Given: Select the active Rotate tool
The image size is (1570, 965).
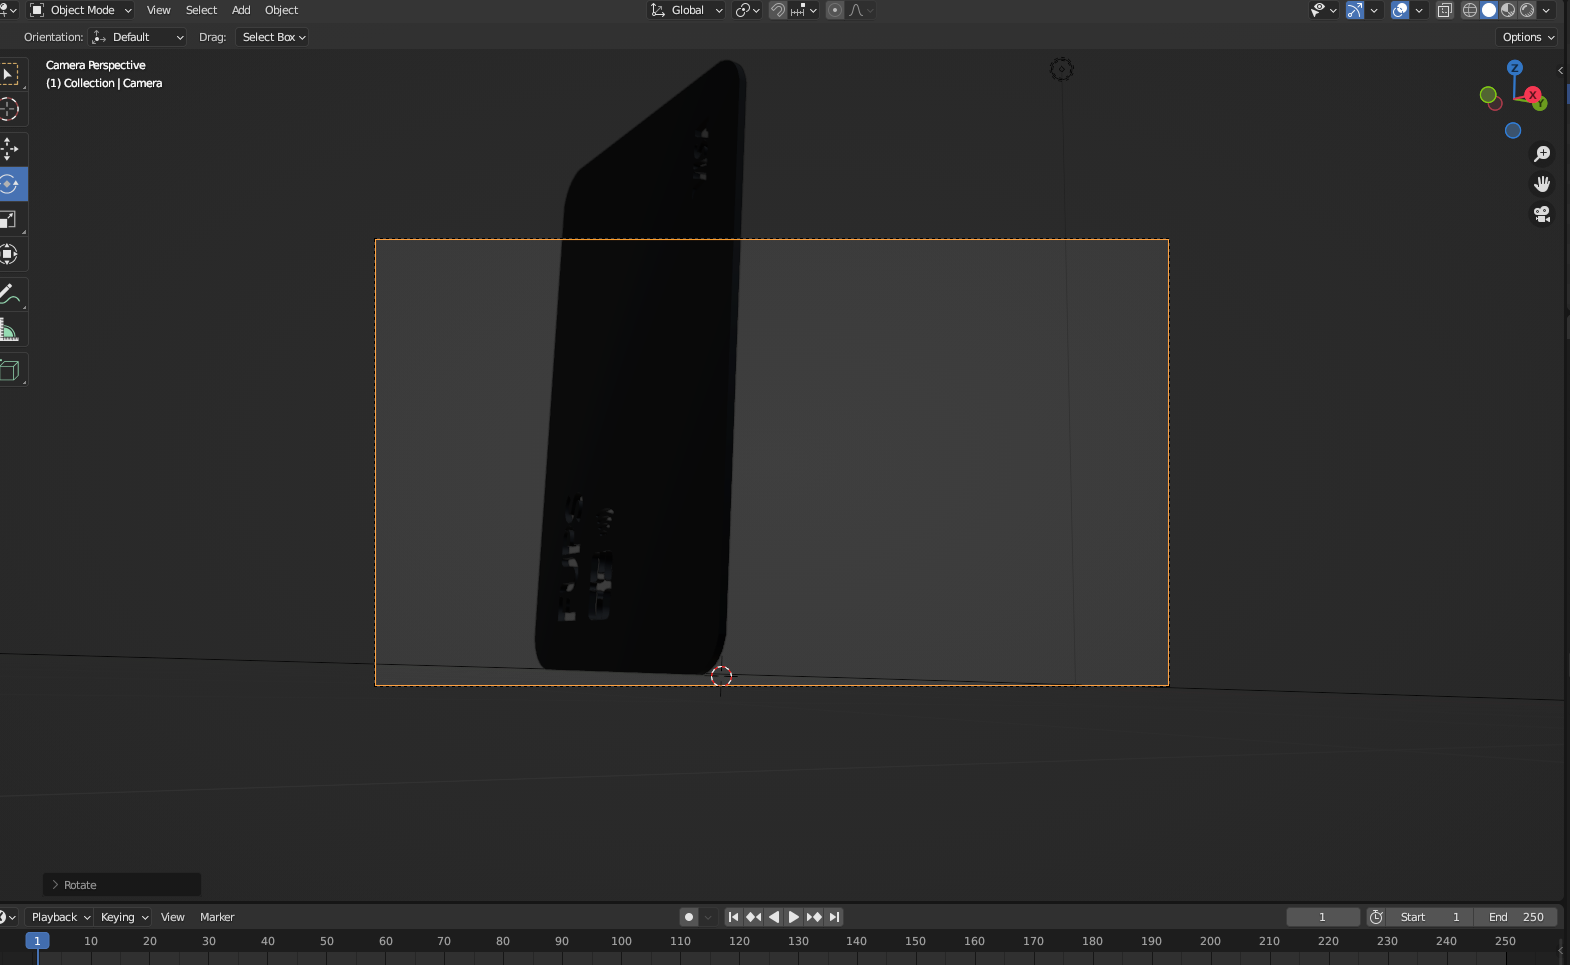Looking at the screenshot, I should [10, 184].
